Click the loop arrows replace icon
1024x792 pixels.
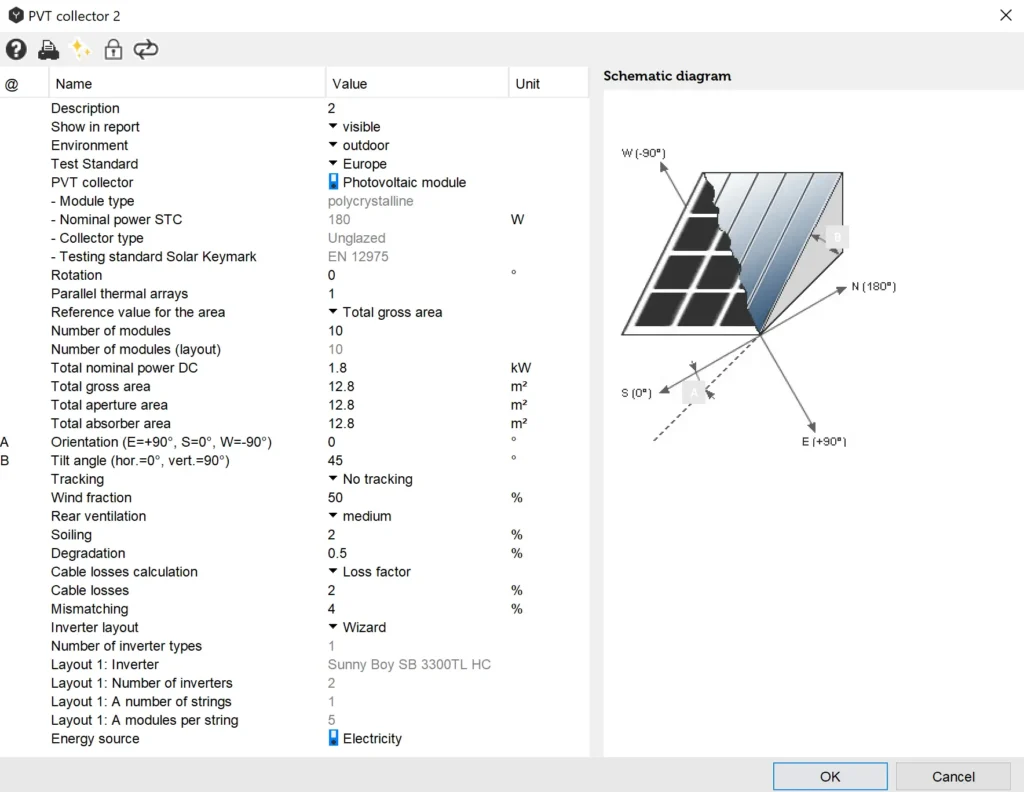click(146, 49)
